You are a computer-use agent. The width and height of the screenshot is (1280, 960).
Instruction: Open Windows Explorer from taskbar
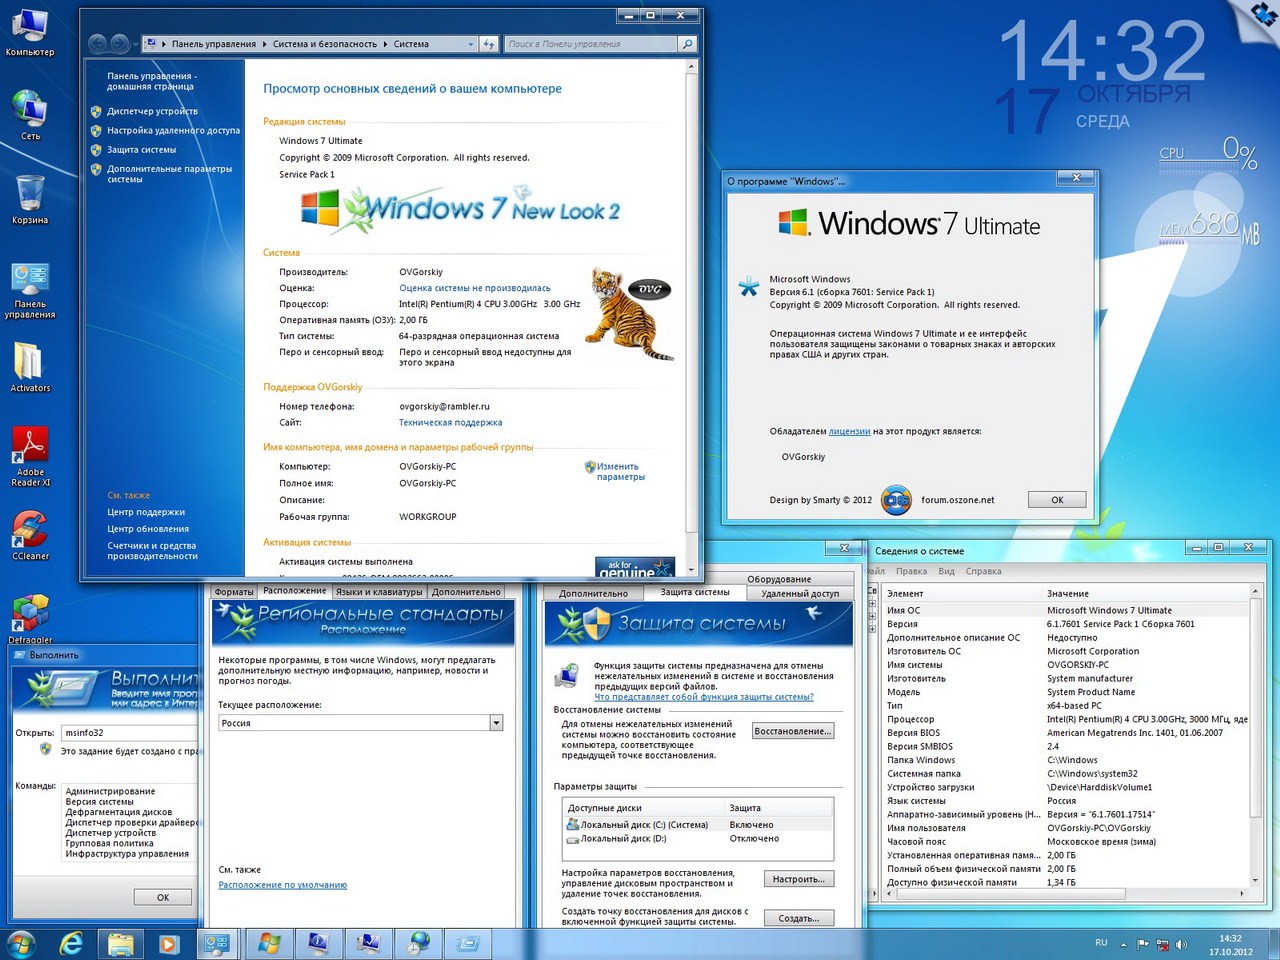pyautogui.click(x=120, y=943)
